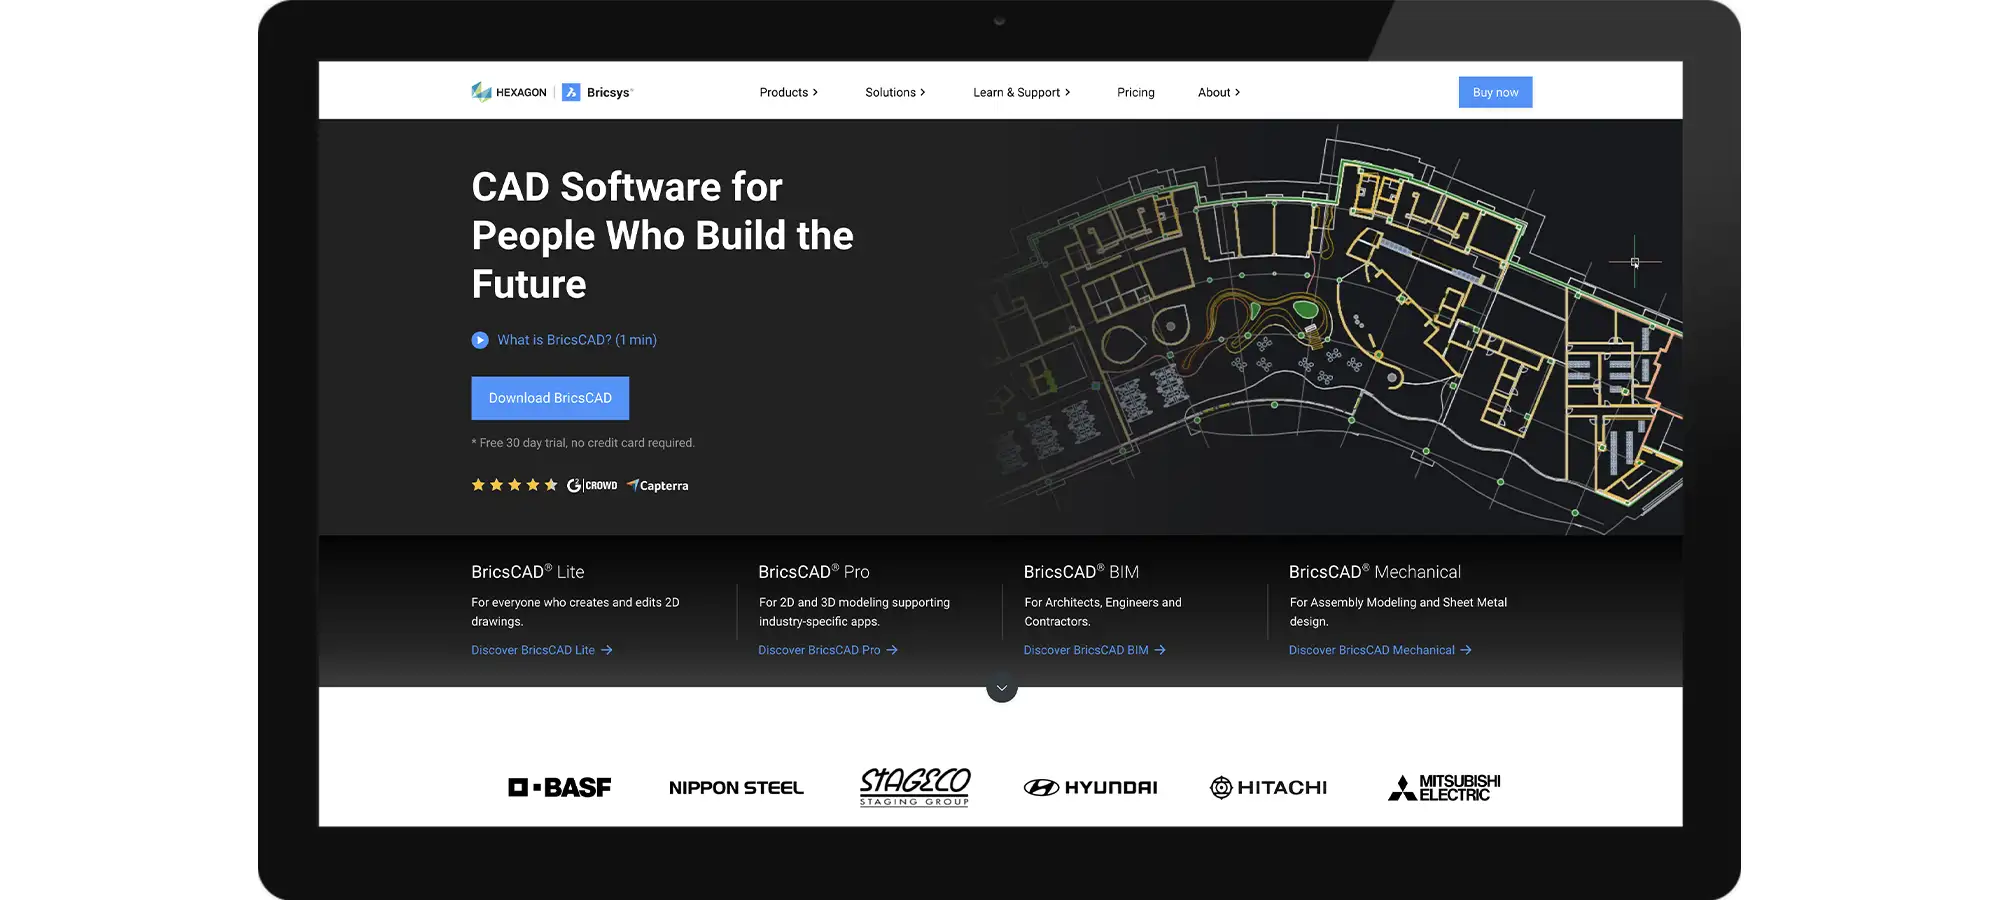The image size is (2000, 900).
Task: Open the Learn & Support dropdown
Action: (1021, 92)
